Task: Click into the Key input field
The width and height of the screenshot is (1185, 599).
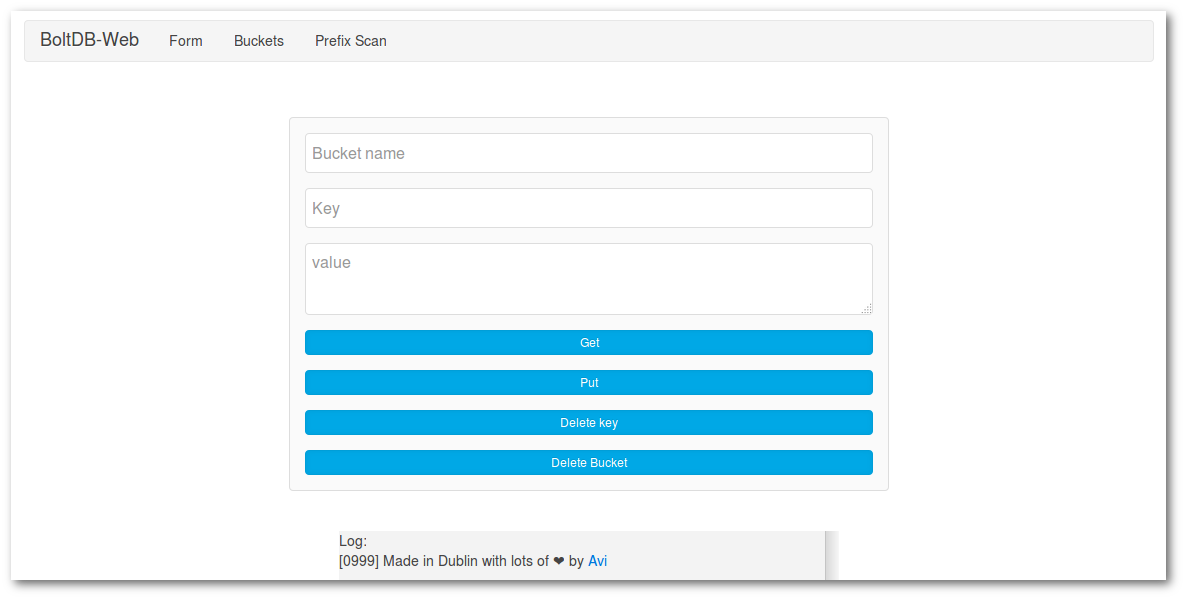Action: (x=589, y=208)
